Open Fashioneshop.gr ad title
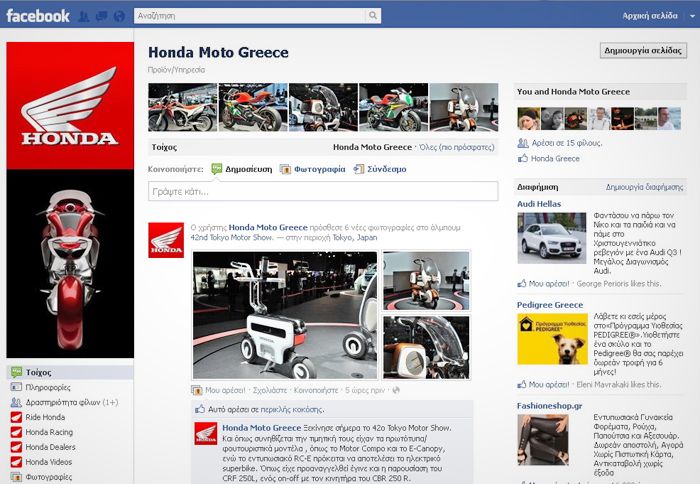Image resolution: width=700 pixels, height=484 pixels. [550, 406]
